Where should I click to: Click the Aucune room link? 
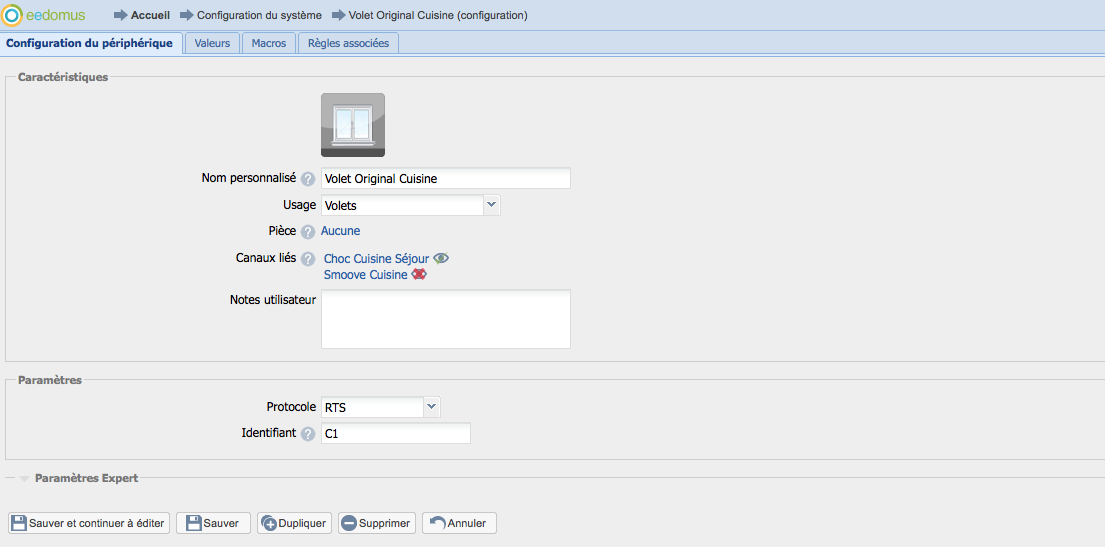pyautogui.click(x=340, y=231)
